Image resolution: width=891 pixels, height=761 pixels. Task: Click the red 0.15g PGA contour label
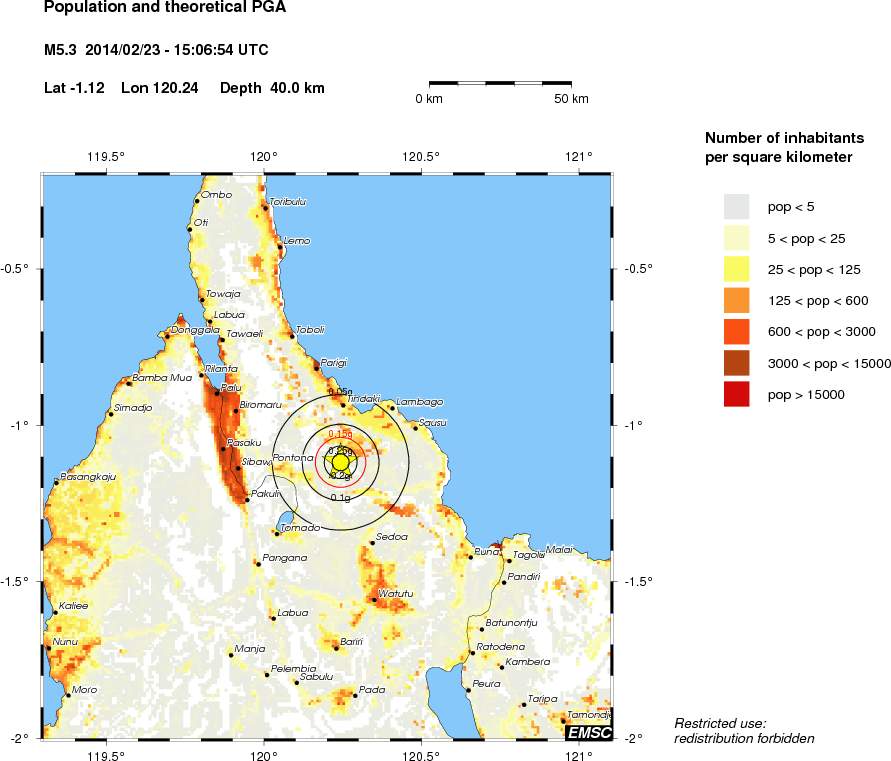click(x=340, y=434)
